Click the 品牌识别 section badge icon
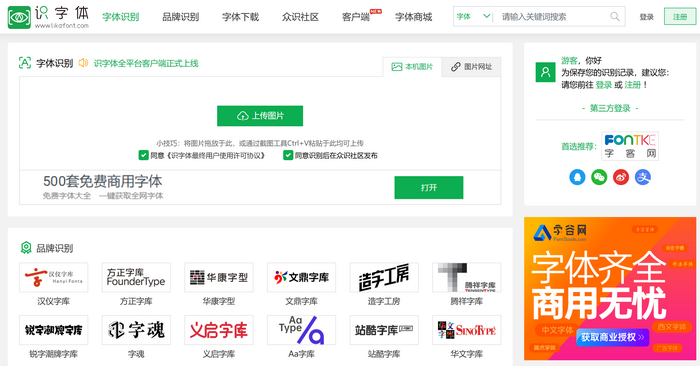Image resolution: width=700 pixels, height=366 pixels. pos(26,247)
